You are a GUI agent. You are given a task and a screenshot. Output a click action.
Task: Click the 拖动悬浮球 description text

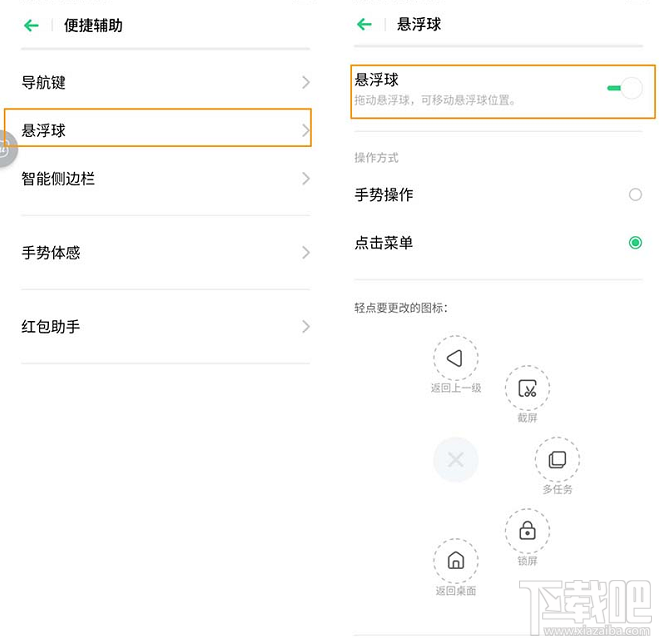[x=435, y=100]
